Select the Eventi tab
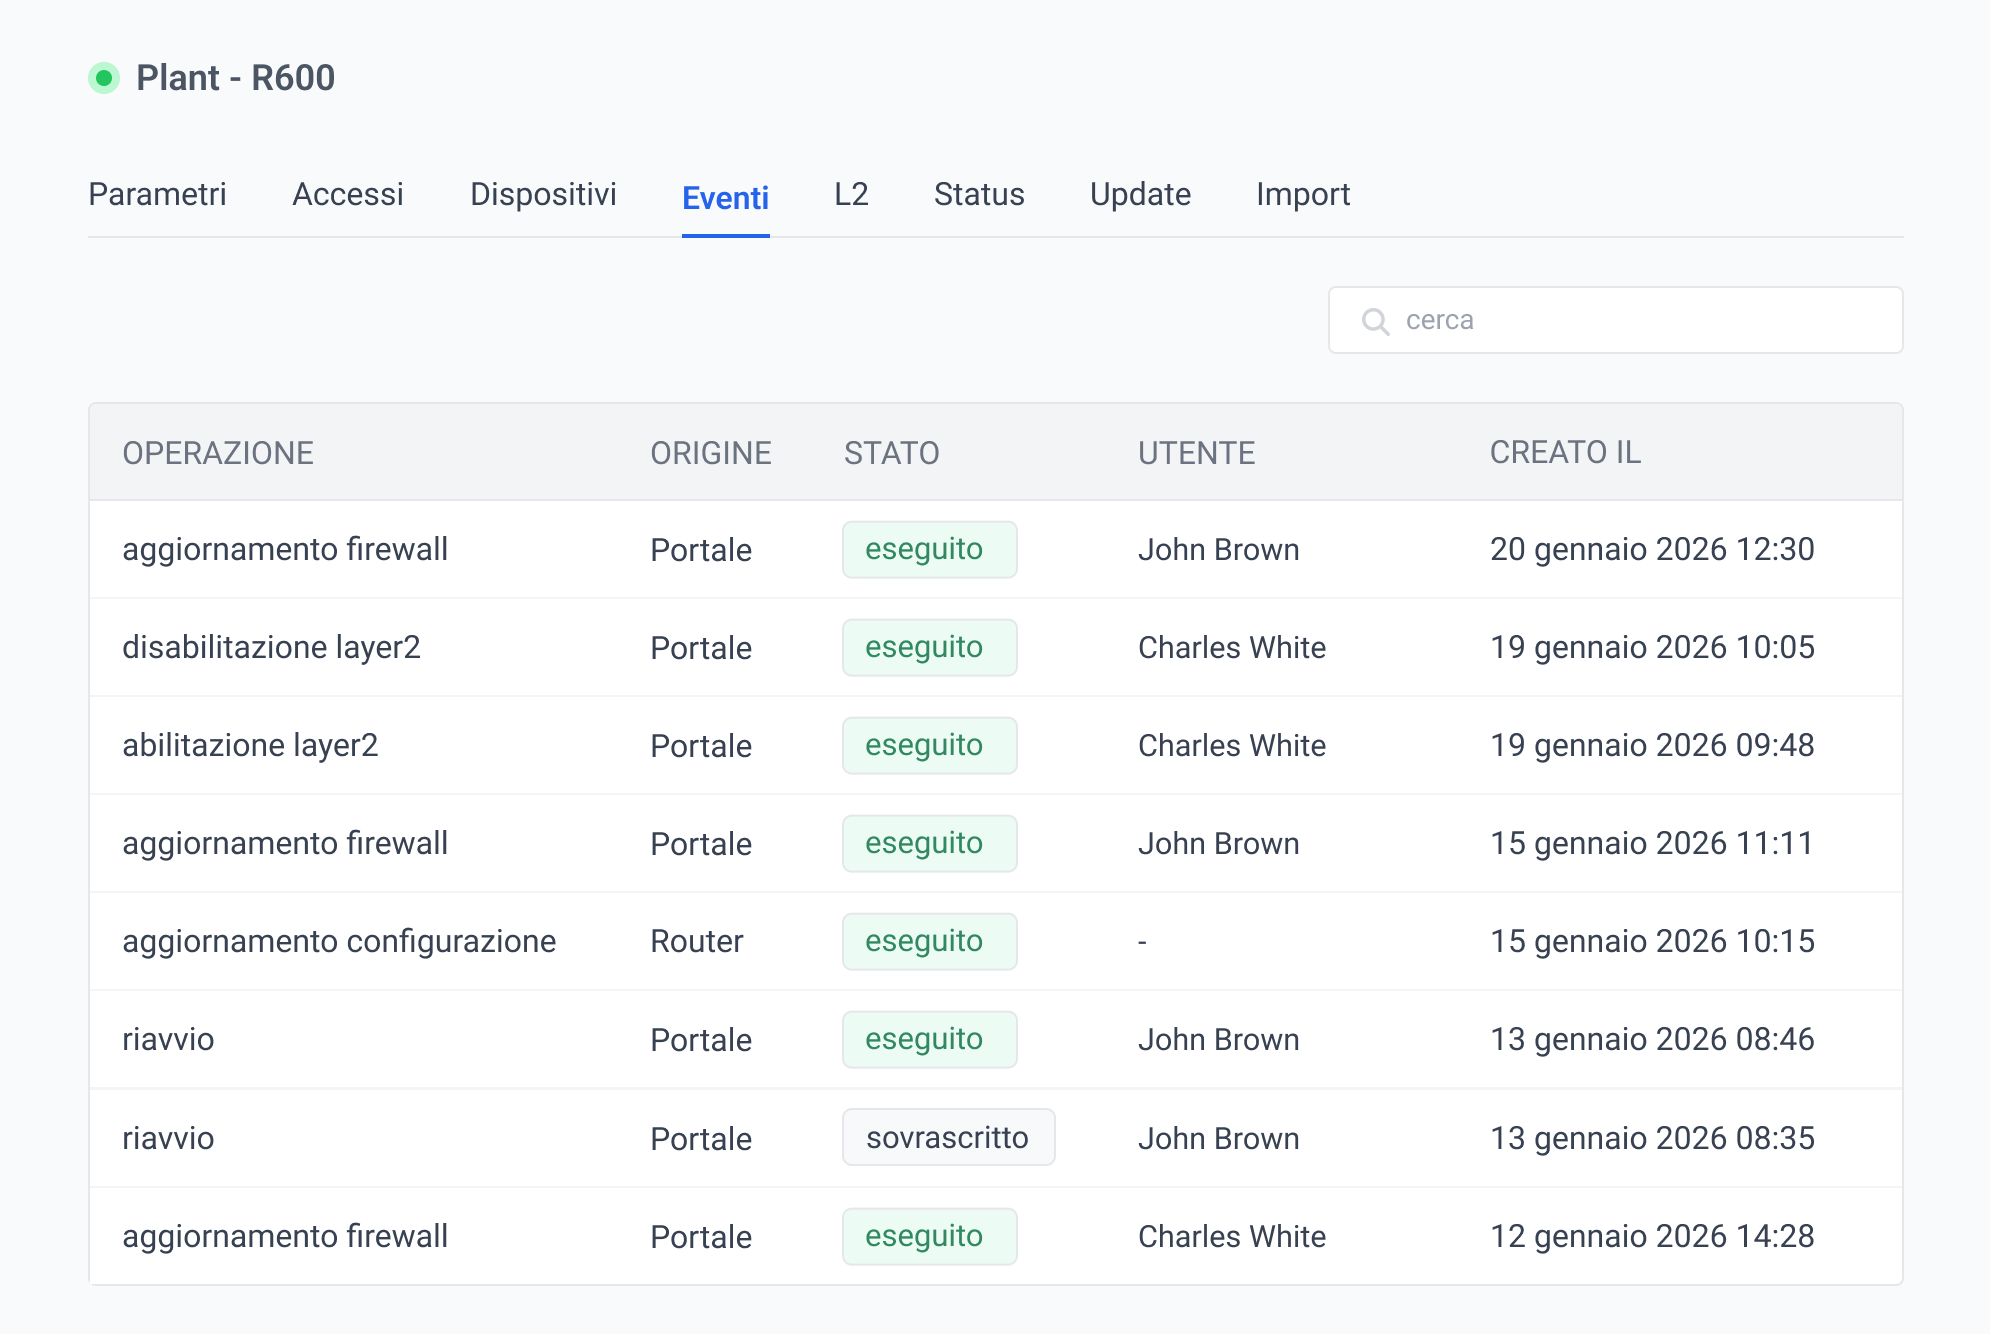Screen dimensions: 1990x1334 click(725, 198)
